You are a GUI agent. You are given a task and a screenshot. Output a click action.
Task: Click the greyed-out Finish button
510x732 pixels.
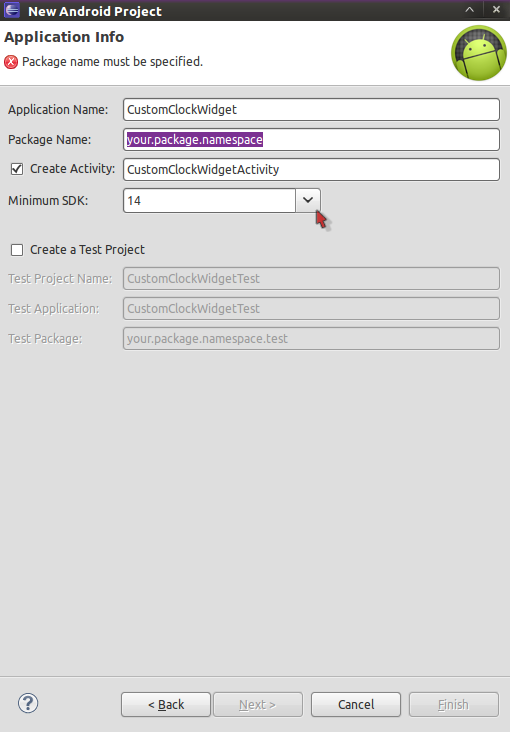click(453, 704)
